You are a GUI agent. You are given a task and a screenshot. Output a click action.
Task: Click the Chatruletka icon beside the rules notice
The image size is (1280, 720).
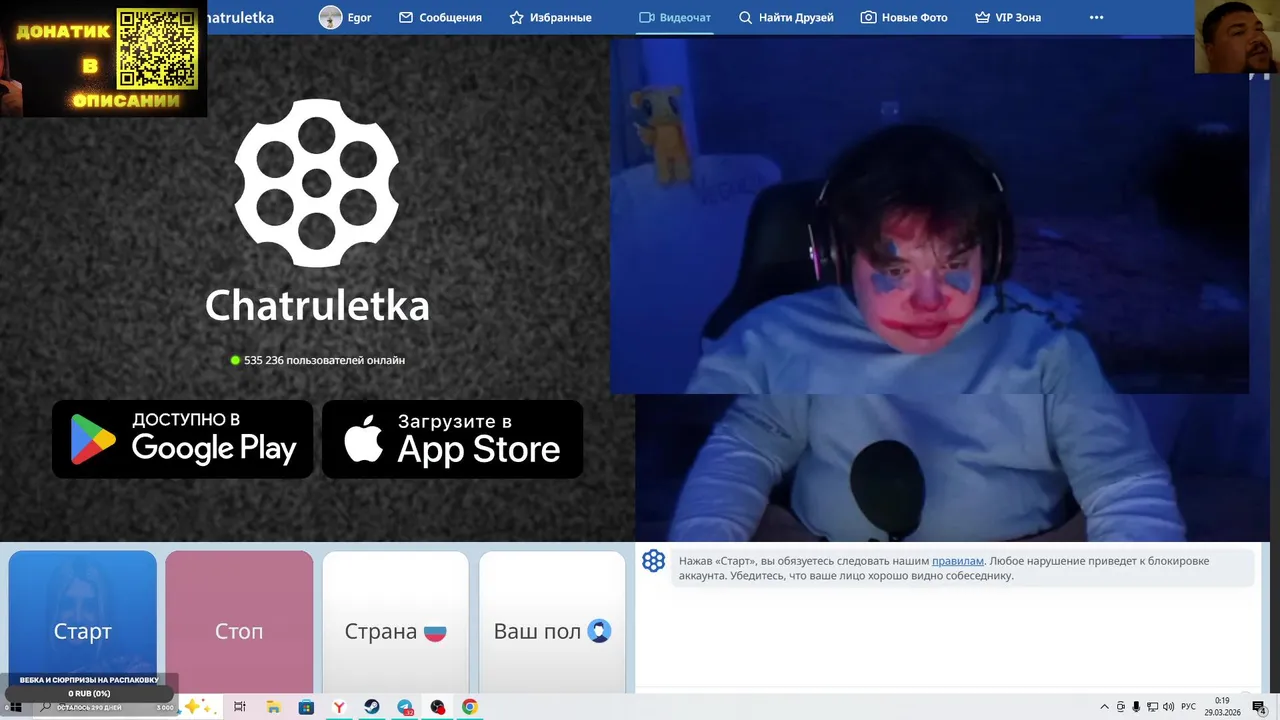coord(653,561)
